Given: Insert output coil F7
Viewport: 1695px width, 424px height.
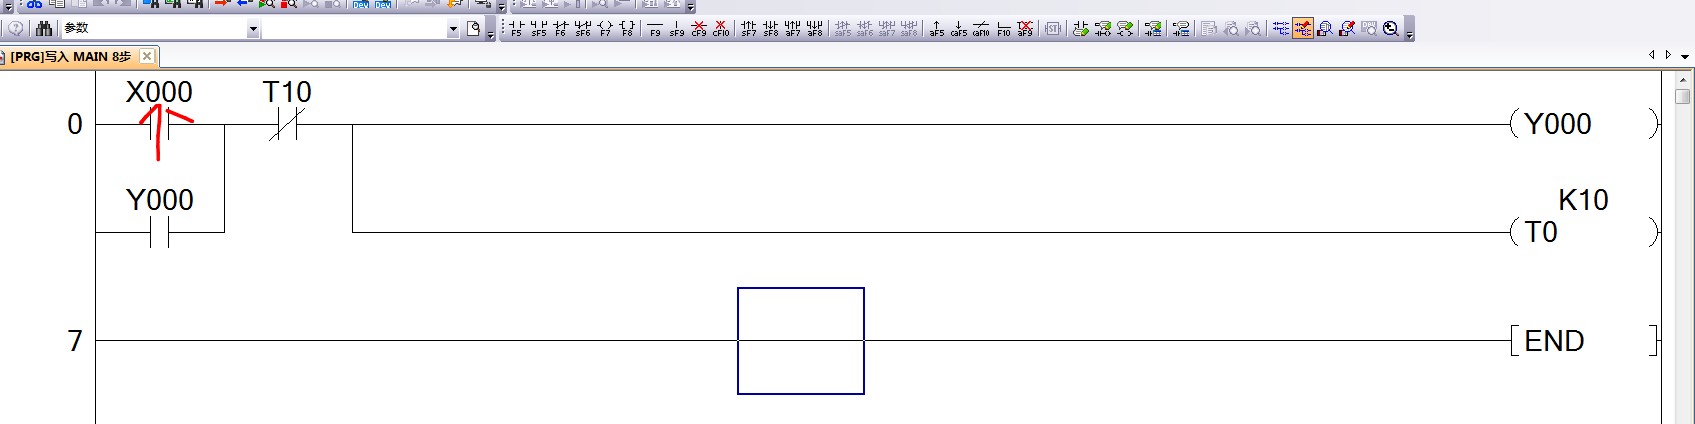Looking at the screenshot, I should pos(605,29).
